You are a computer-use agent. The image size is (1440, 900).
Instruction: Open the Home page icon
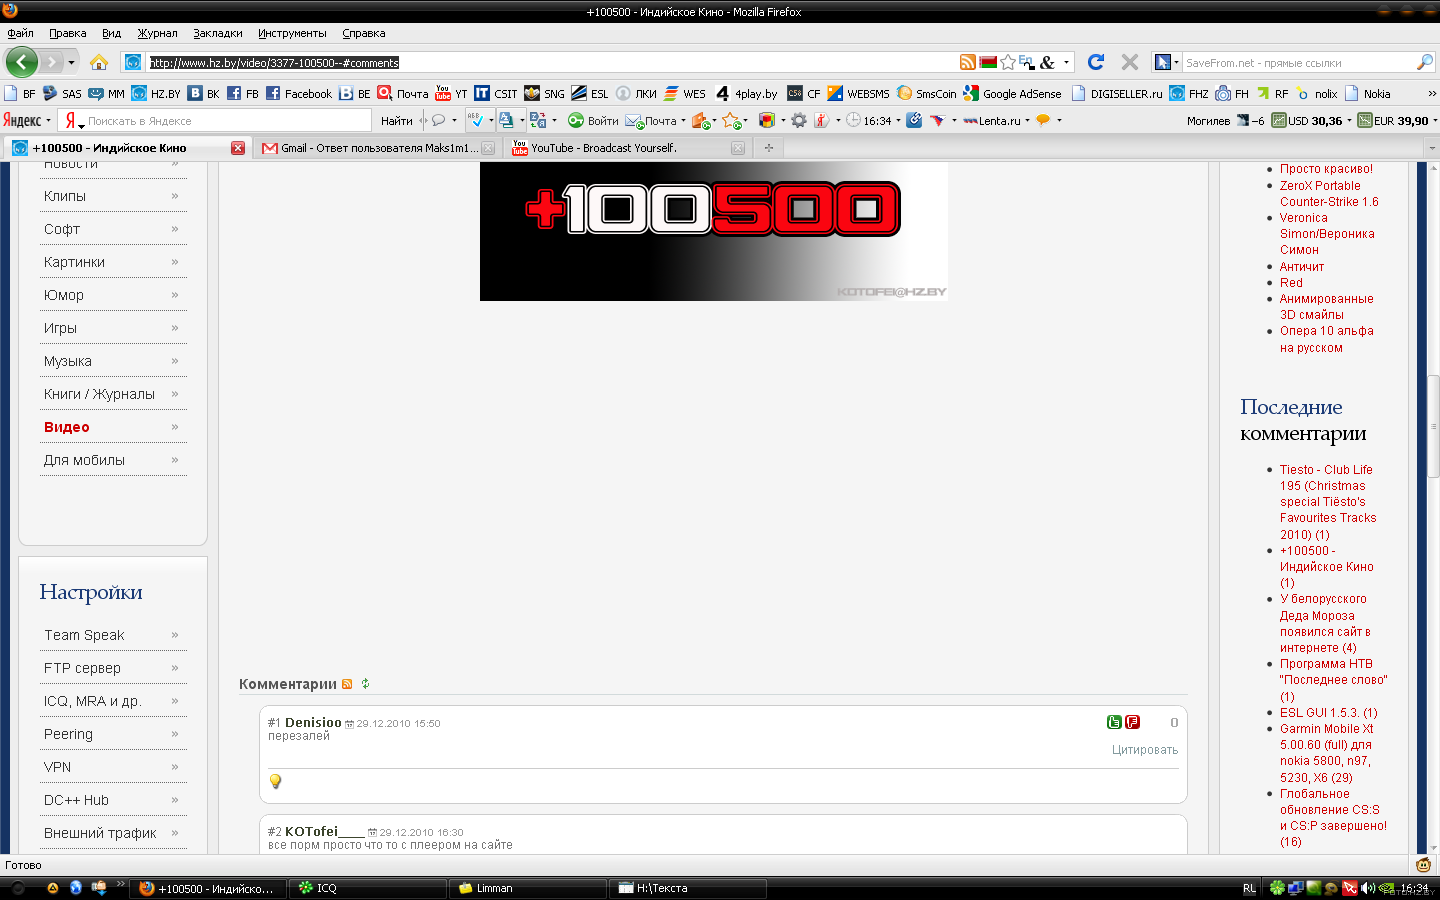(98, 62)
